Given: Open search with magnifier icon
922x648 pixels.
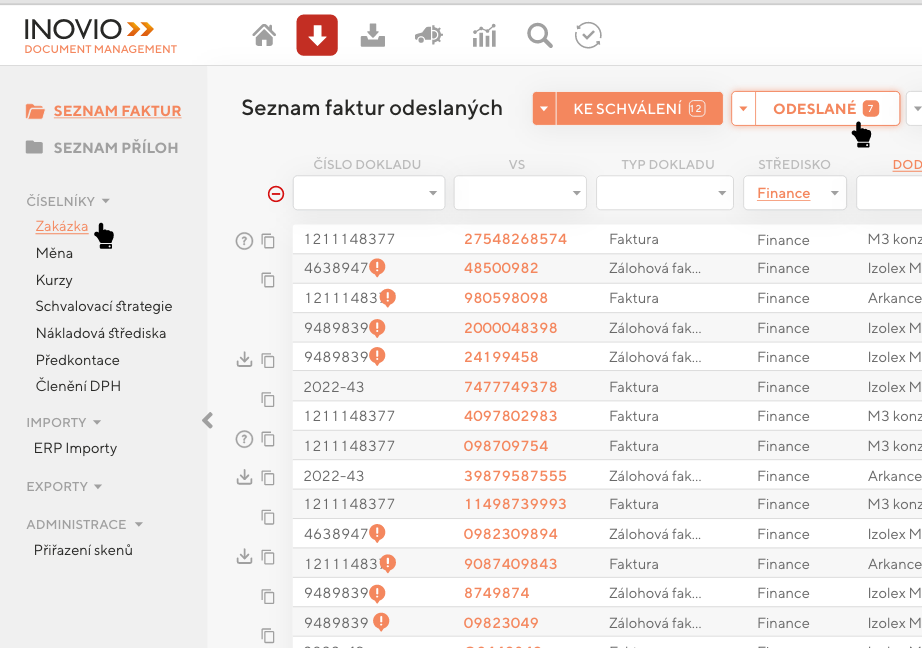Looking at the screenshot, I should (540, 36).
